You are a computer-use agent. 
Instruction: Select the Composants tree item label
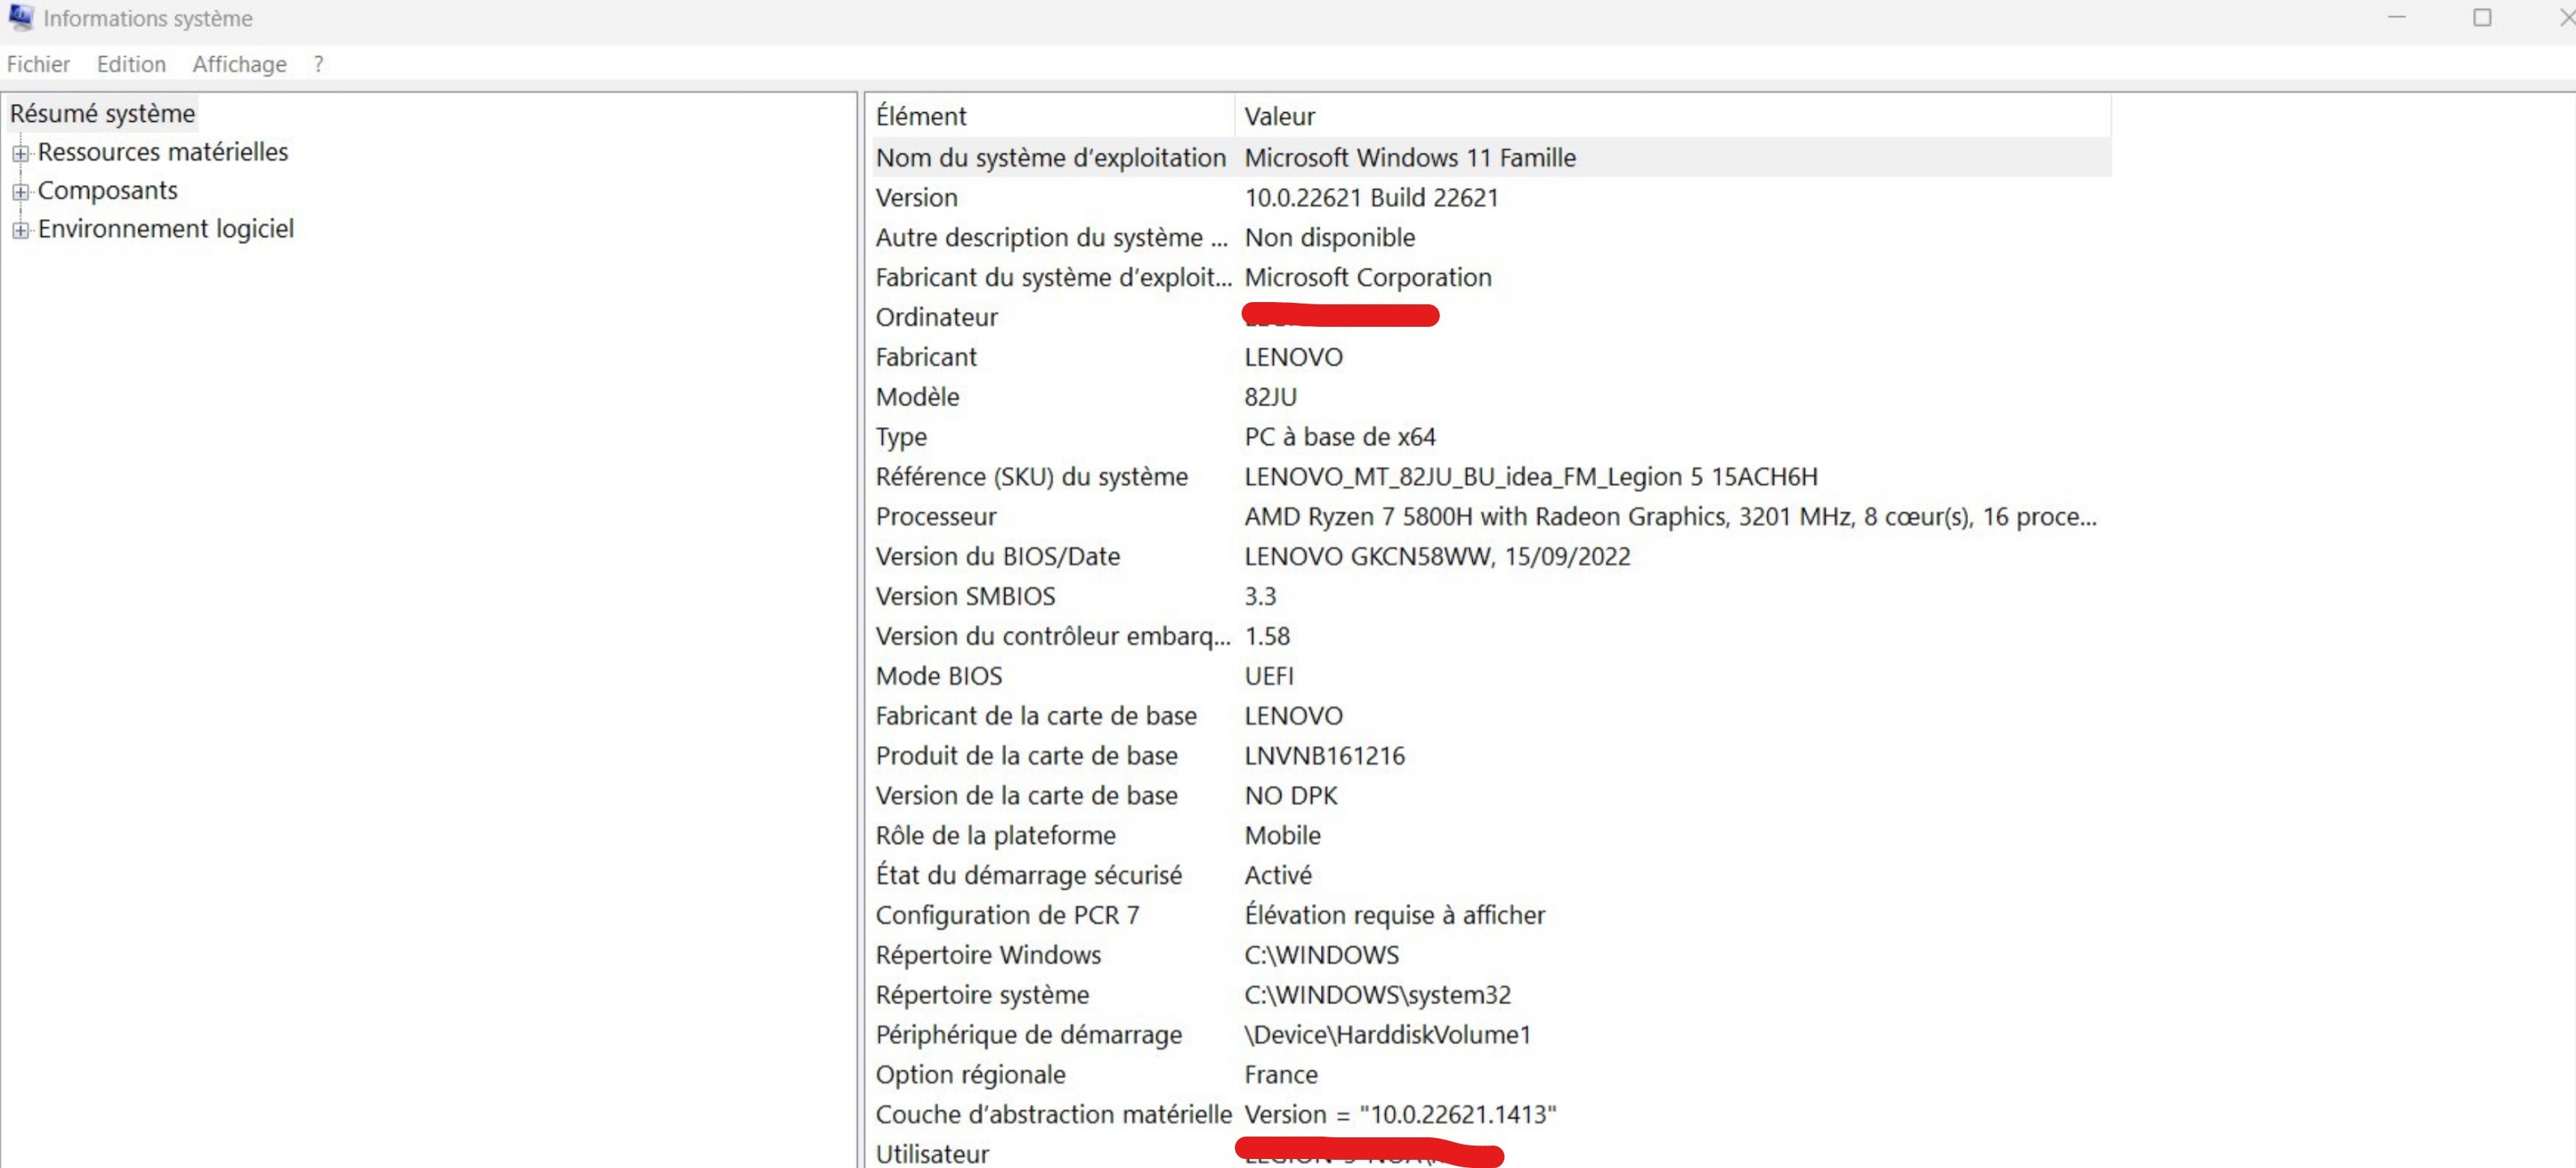107,190
